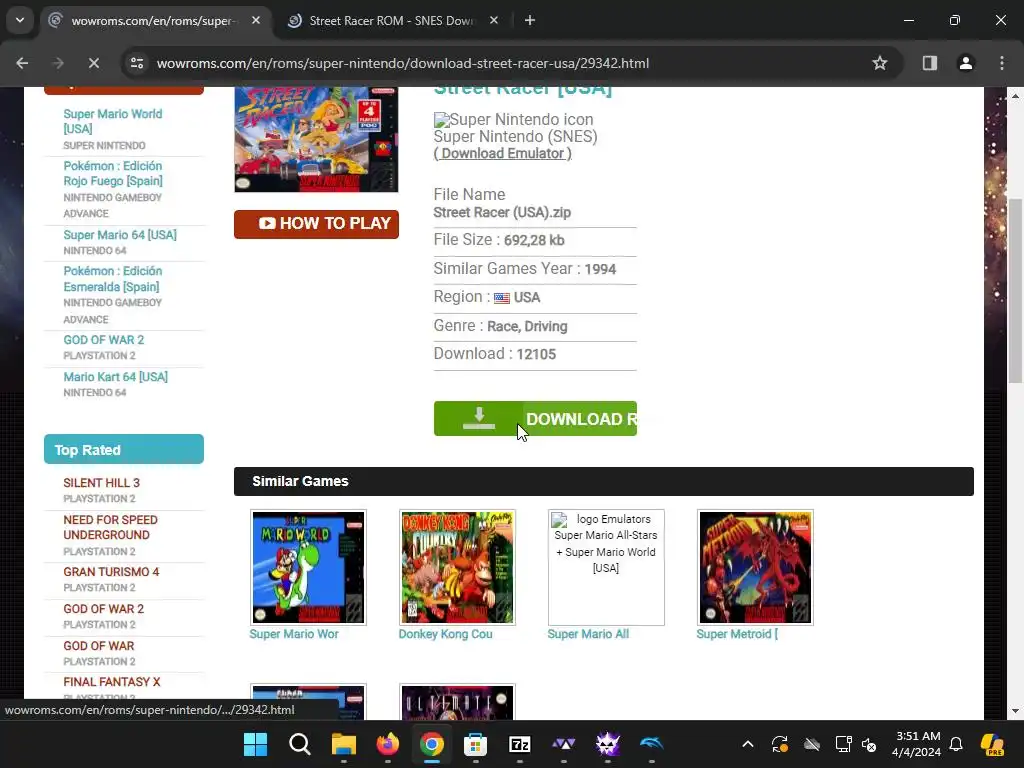
Task: Open Donkey Kong Cou title link
Action: [x=445, y=634]
